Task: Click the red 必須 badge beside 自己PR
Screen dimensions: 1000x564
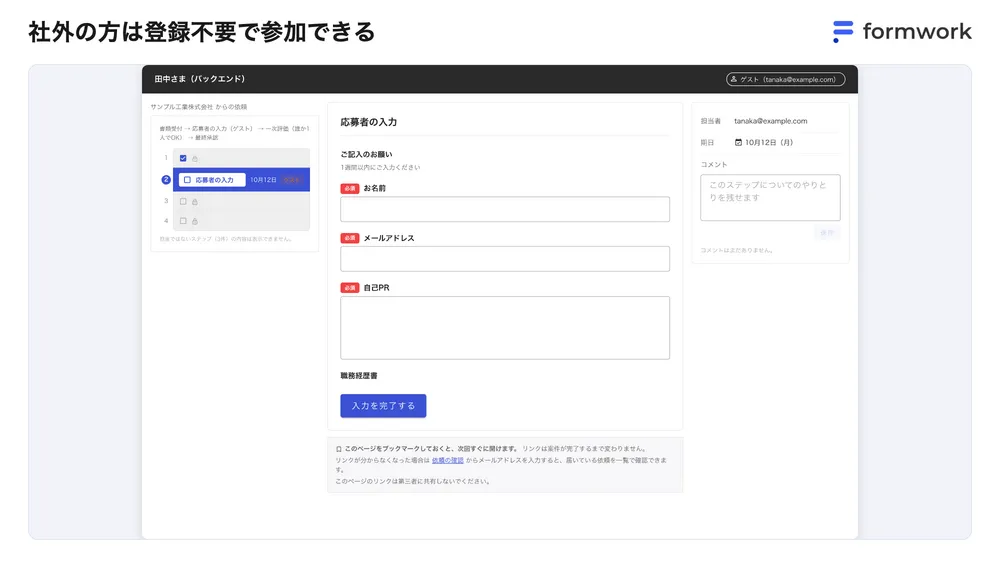Action: 350,288
